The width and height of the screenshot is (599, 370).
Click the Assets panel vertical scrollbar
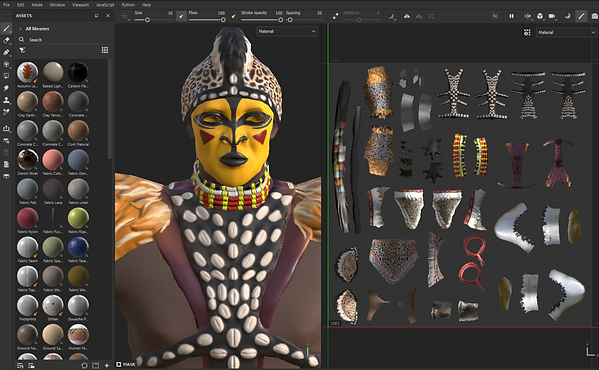110,109
